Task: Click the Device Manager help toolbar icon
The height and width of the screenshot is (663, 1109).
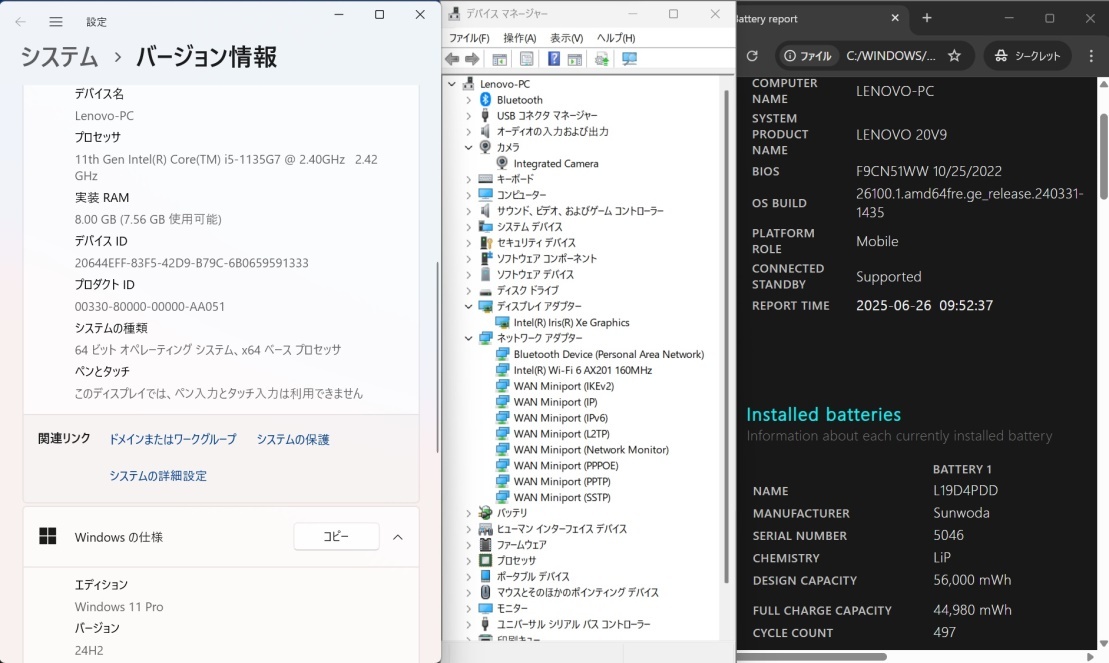Action: point(553,59)
